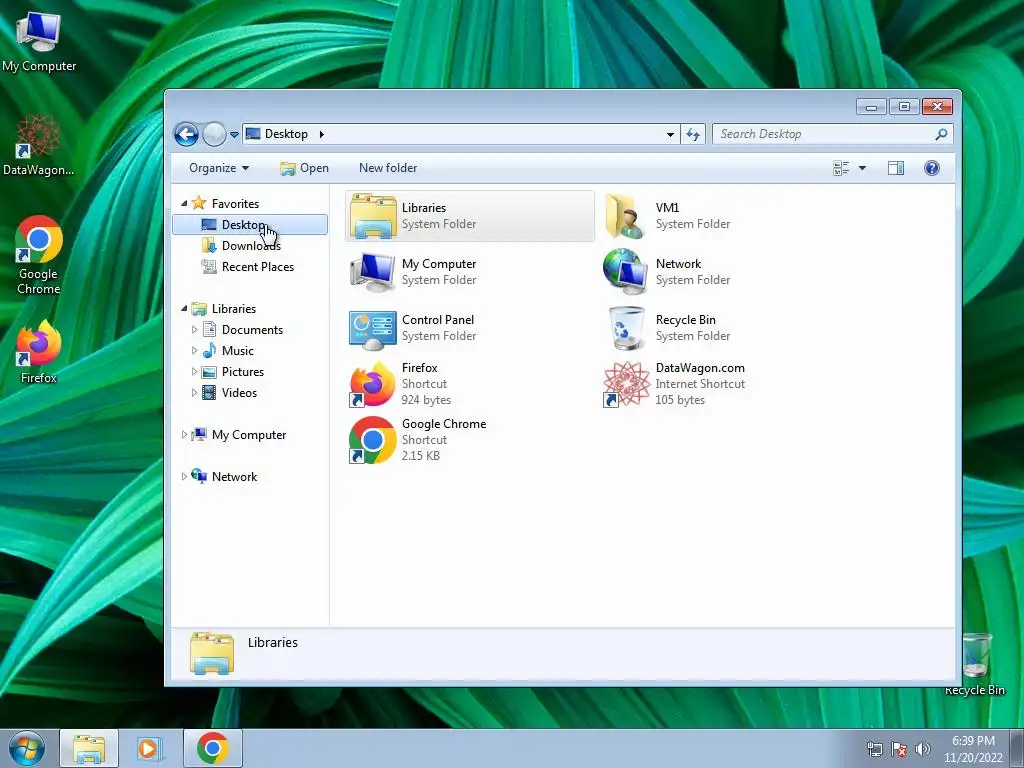Expand Network in navigation pane
This screenshot has height=768, width=1024.
pyautogui.click(x=184, y=477)
